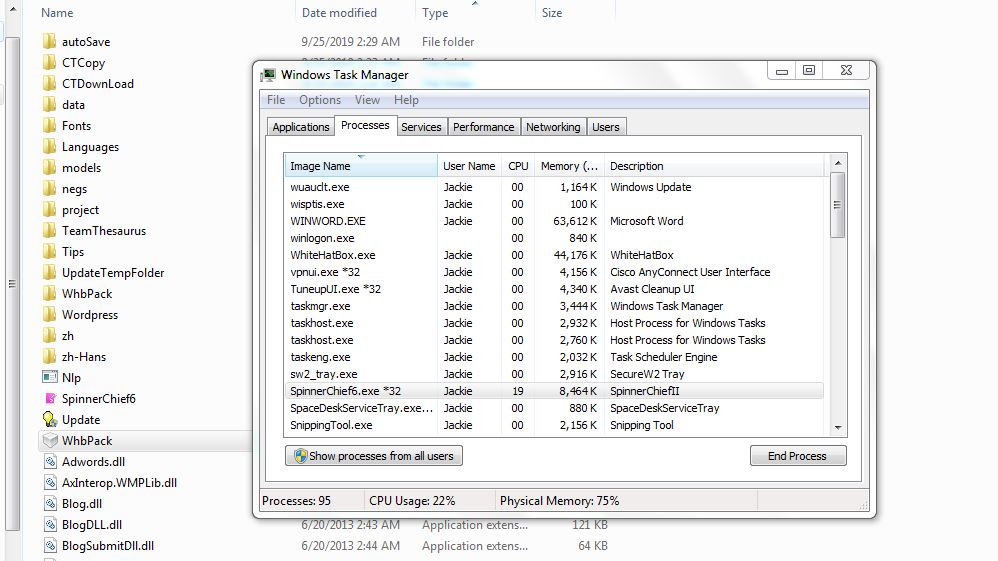Image resolution: width=998 pixels, height=561 pixels.
Task: Open the File menu in Task Manager
Action: [x=276, y=100]
